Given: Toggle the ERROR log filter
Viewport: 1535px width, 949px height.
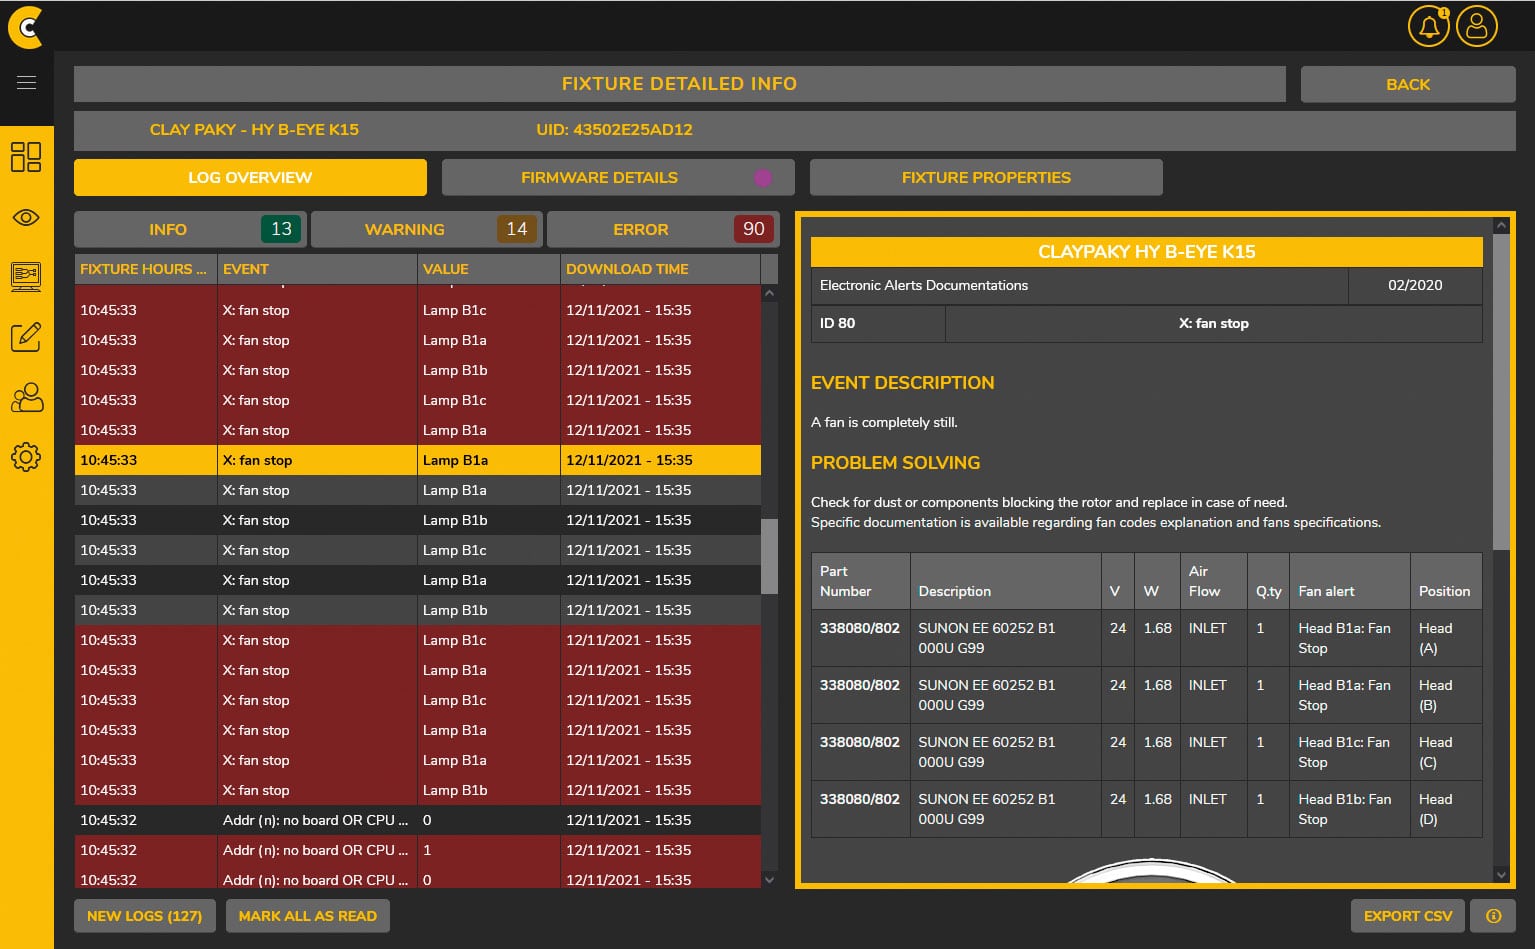Looking at the screenshot, I should click(x=663, y=229).
